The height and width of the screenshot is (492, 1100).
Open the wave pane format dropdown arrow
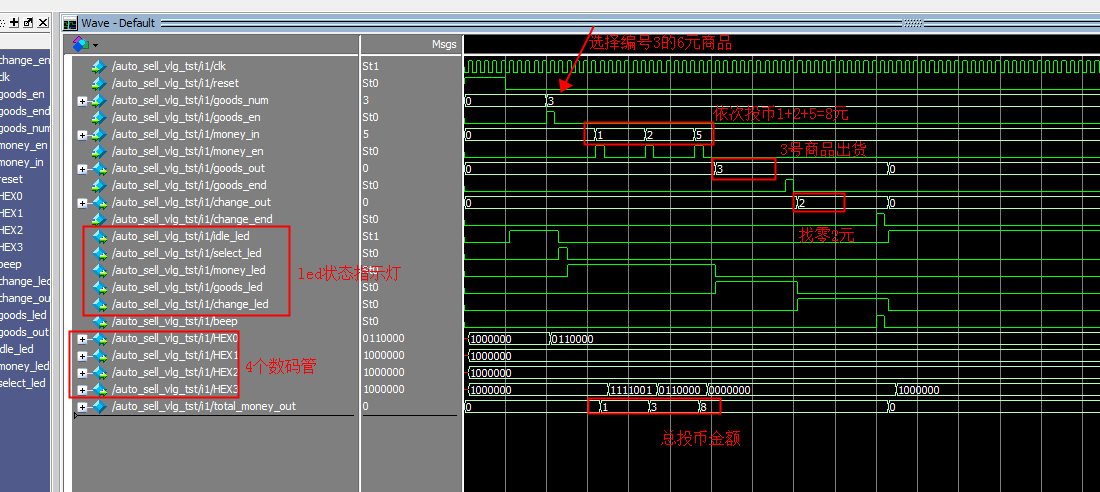[x=95, y=45]
